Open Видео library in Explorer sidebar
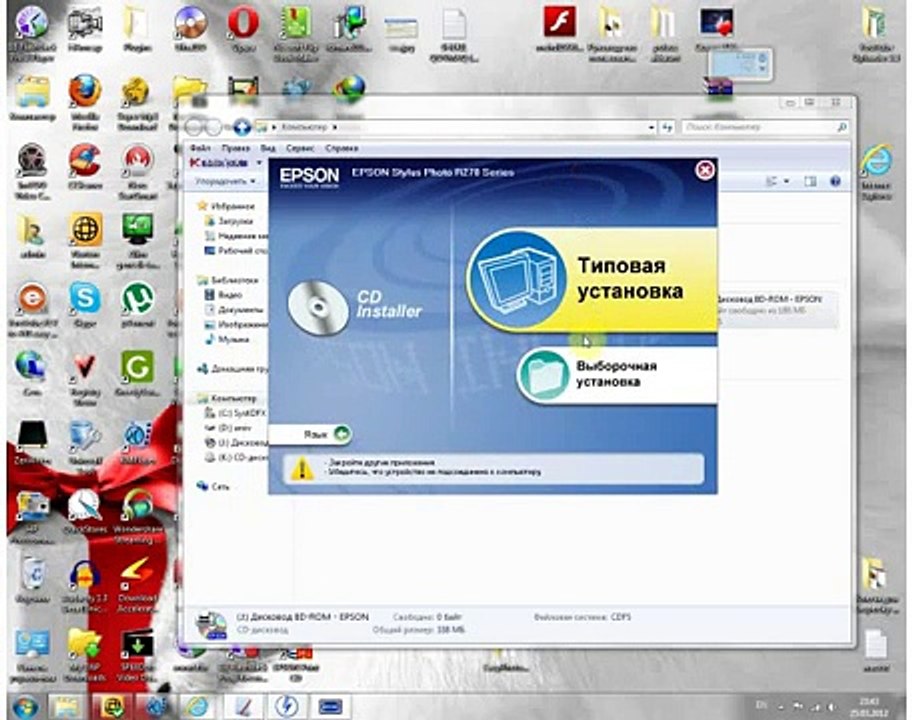Image resolution: width=912 pixels, height=720 pixels. pyautogui.click(x=230, y=295)
